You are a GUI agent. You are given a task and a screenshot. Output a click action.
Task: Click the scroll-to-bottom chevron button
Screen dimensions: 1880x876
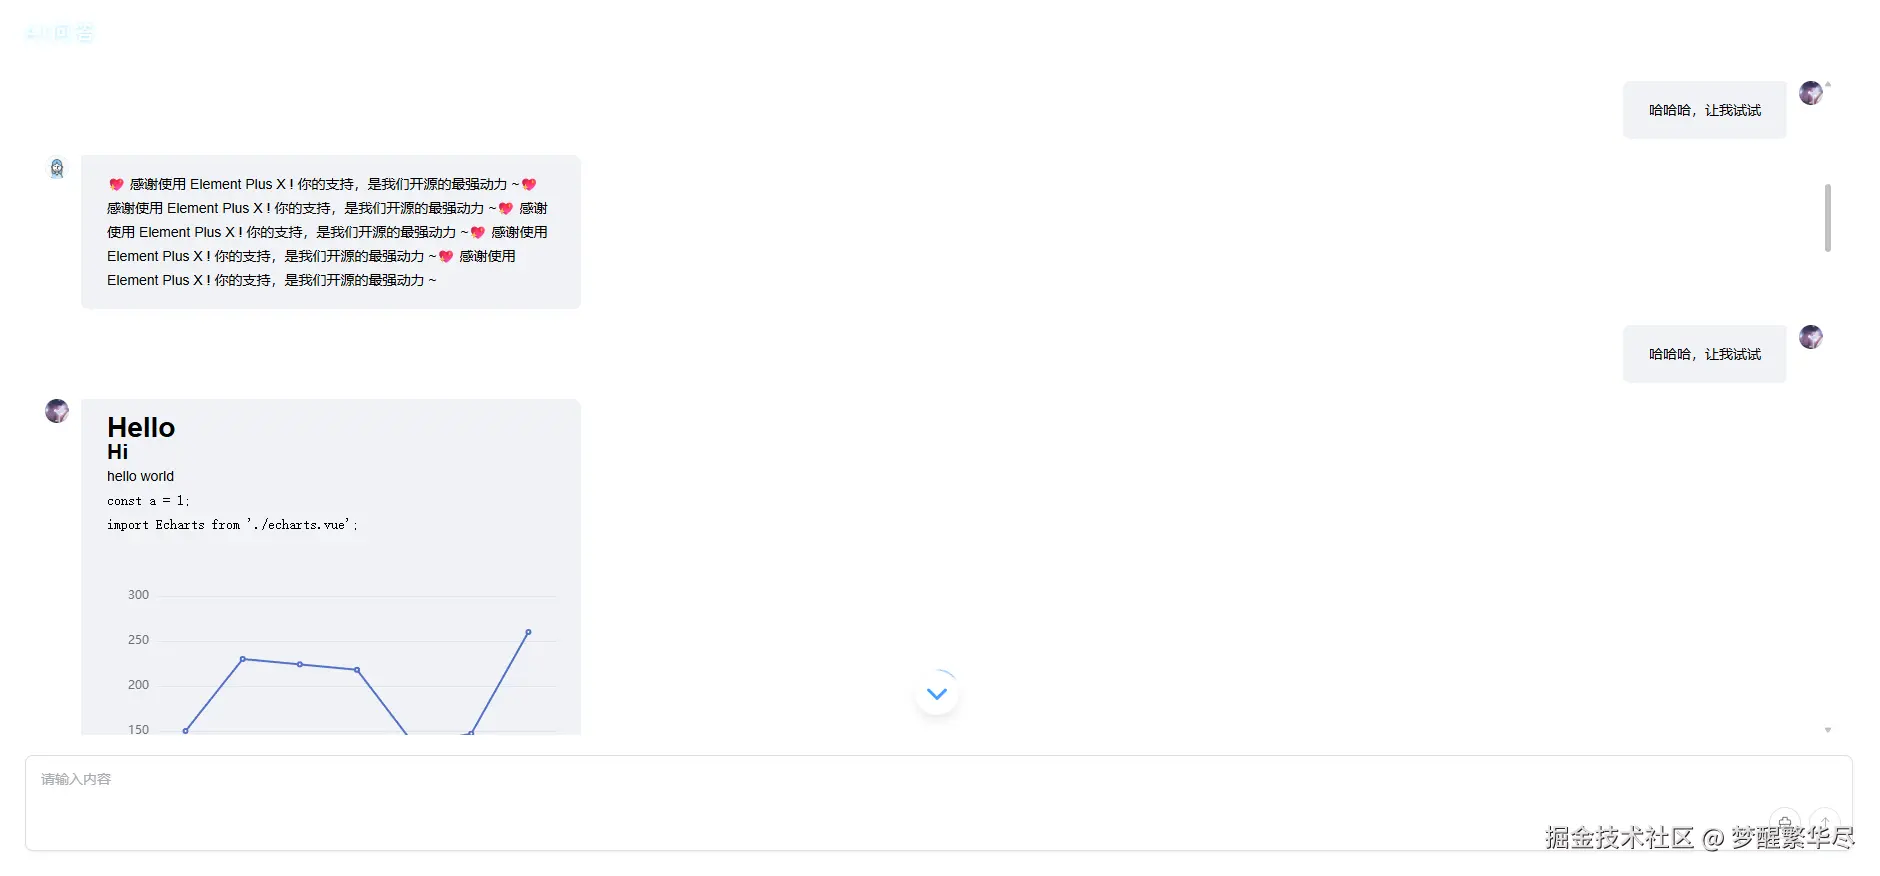click(937, 693)
